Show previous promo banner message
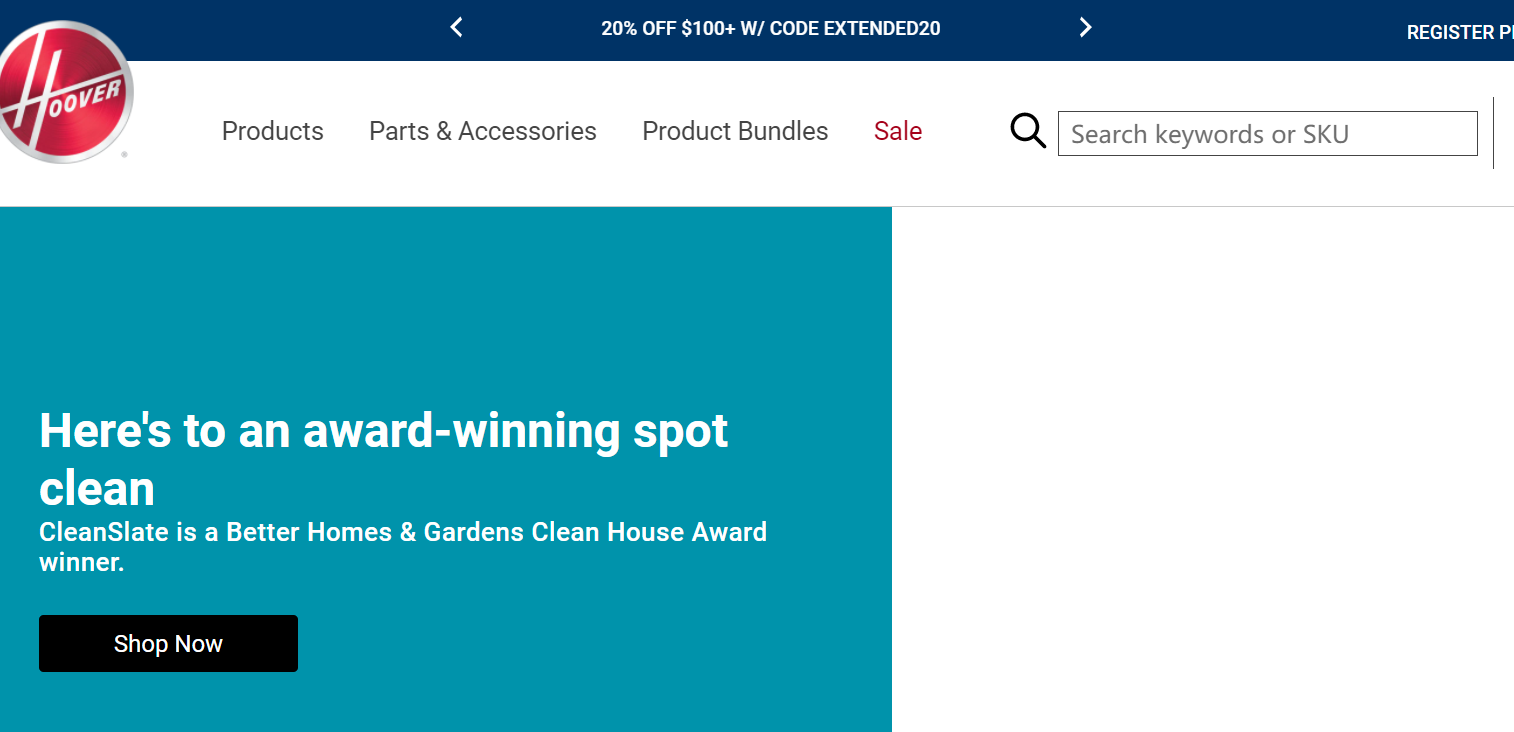This screenshot has height=732, width=1514. [456, 28]
